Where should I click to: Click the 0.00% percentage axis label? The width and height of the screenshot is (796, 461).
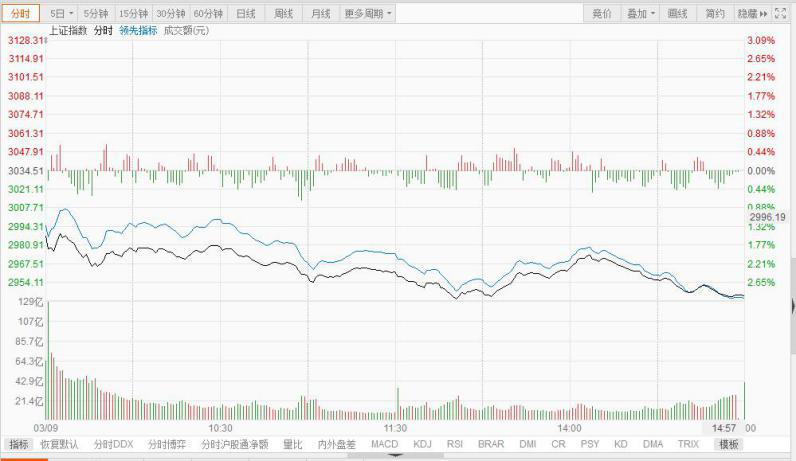click(761, 171)
